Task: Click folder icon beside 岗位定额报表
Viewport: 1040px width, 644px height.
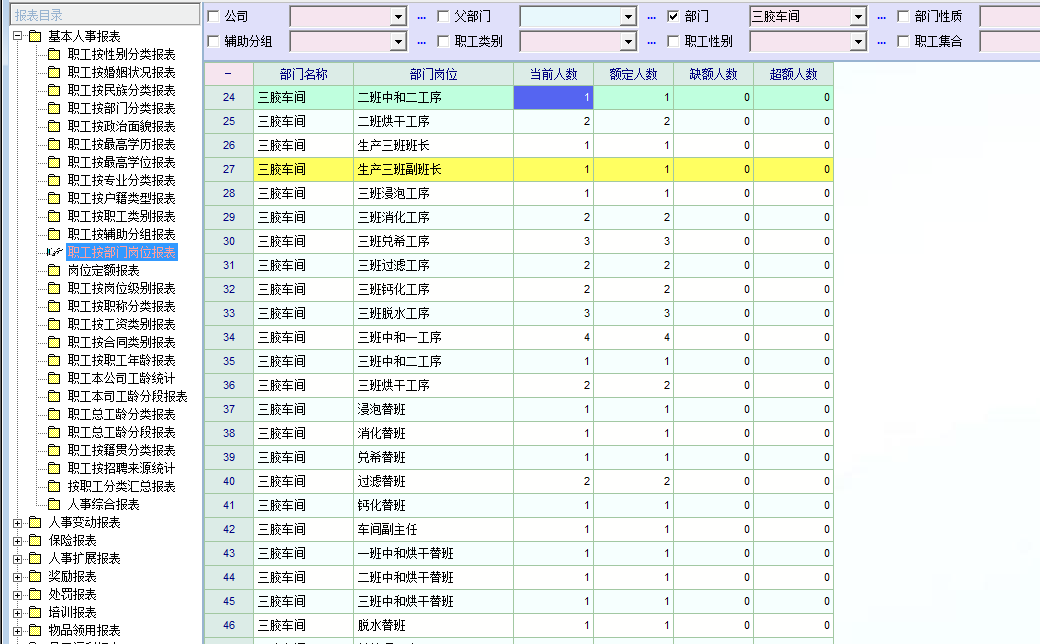Action: pyautogui.click(x=54, y=270)
